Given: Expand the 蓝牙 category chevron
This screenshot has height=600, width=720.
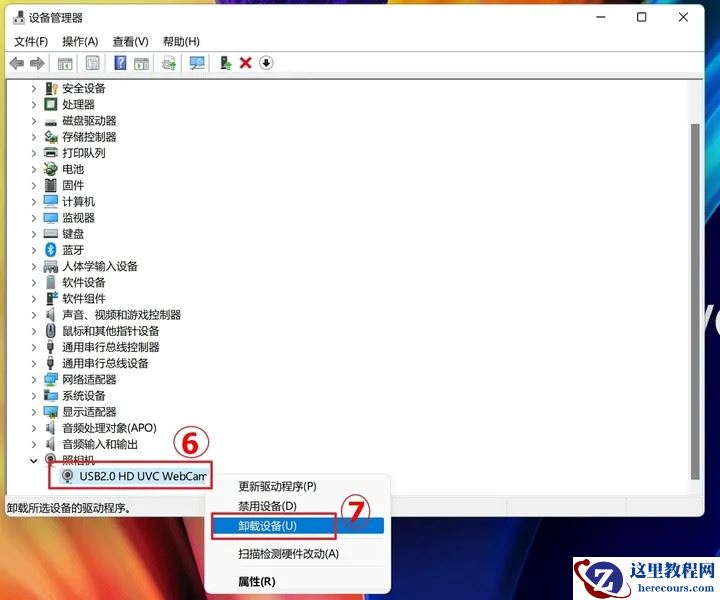Looking at the screenshot, I should tap(34, 250).
